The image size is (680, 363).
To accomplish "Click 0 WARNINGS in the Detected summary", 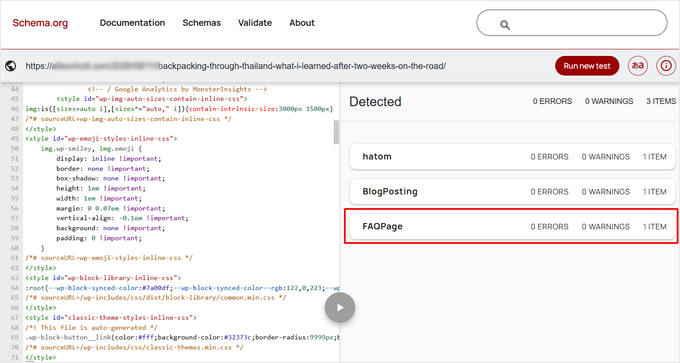I will click(609, 101).
